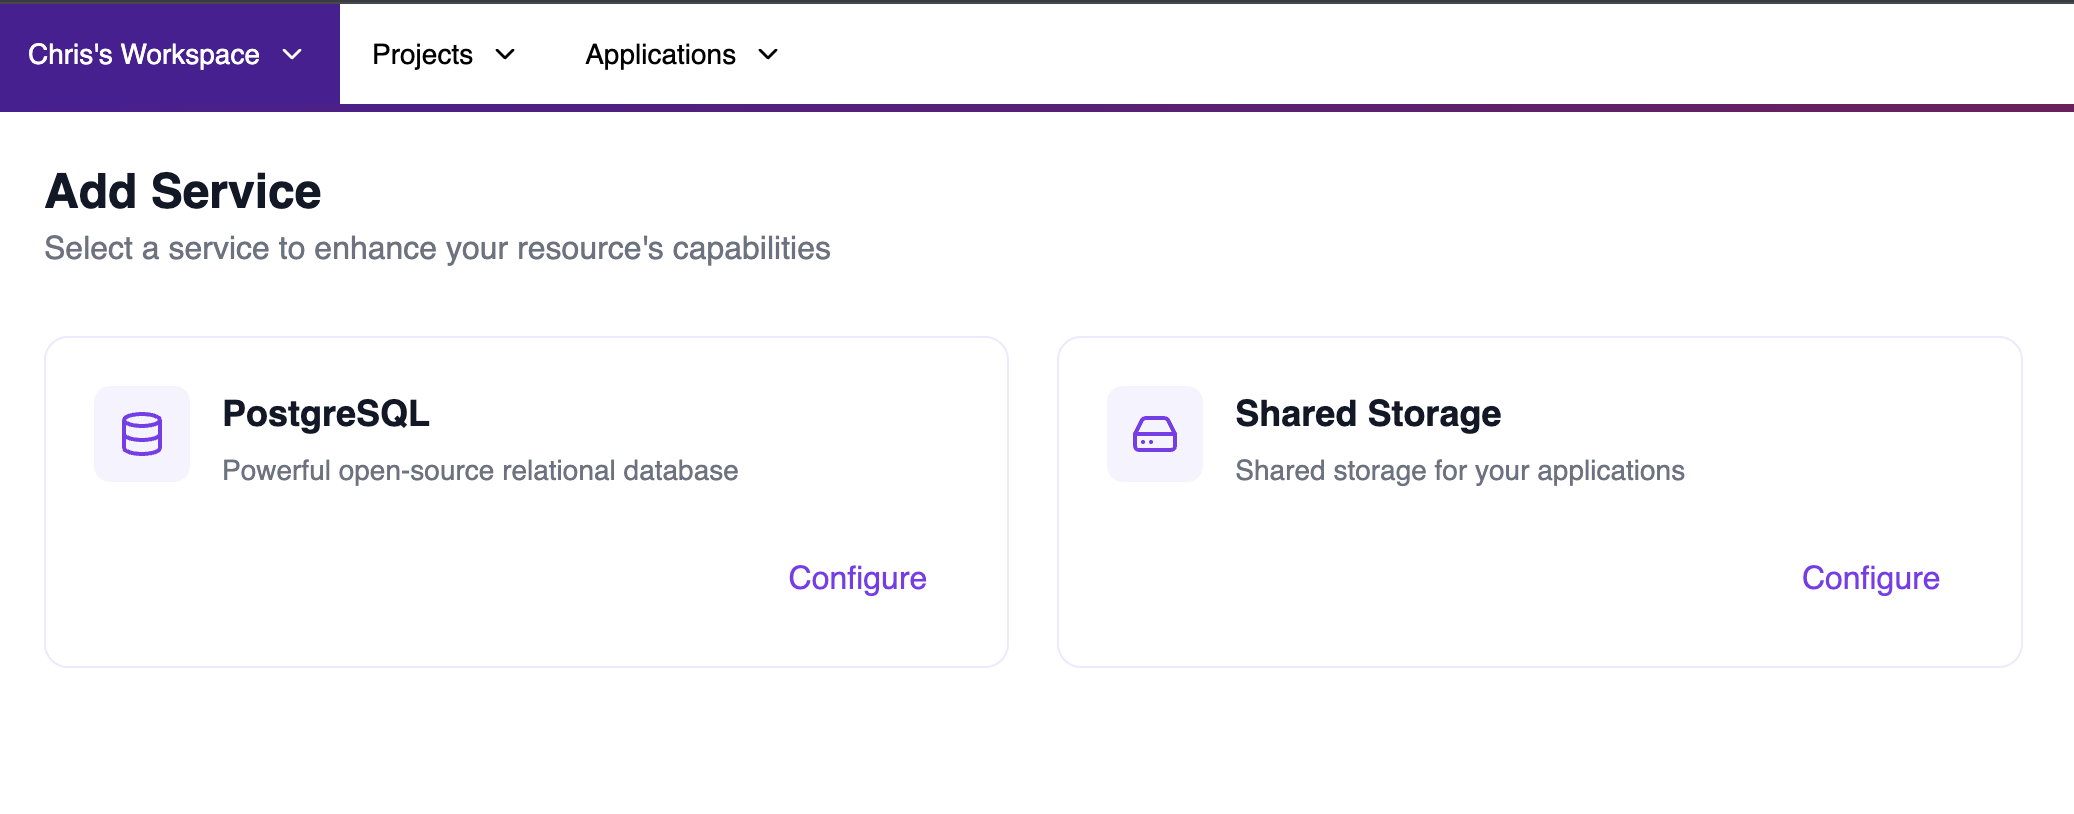Select the Shared Storage card title
The width and height of the screenshot is (2074, 814).
coord(1367,414)
